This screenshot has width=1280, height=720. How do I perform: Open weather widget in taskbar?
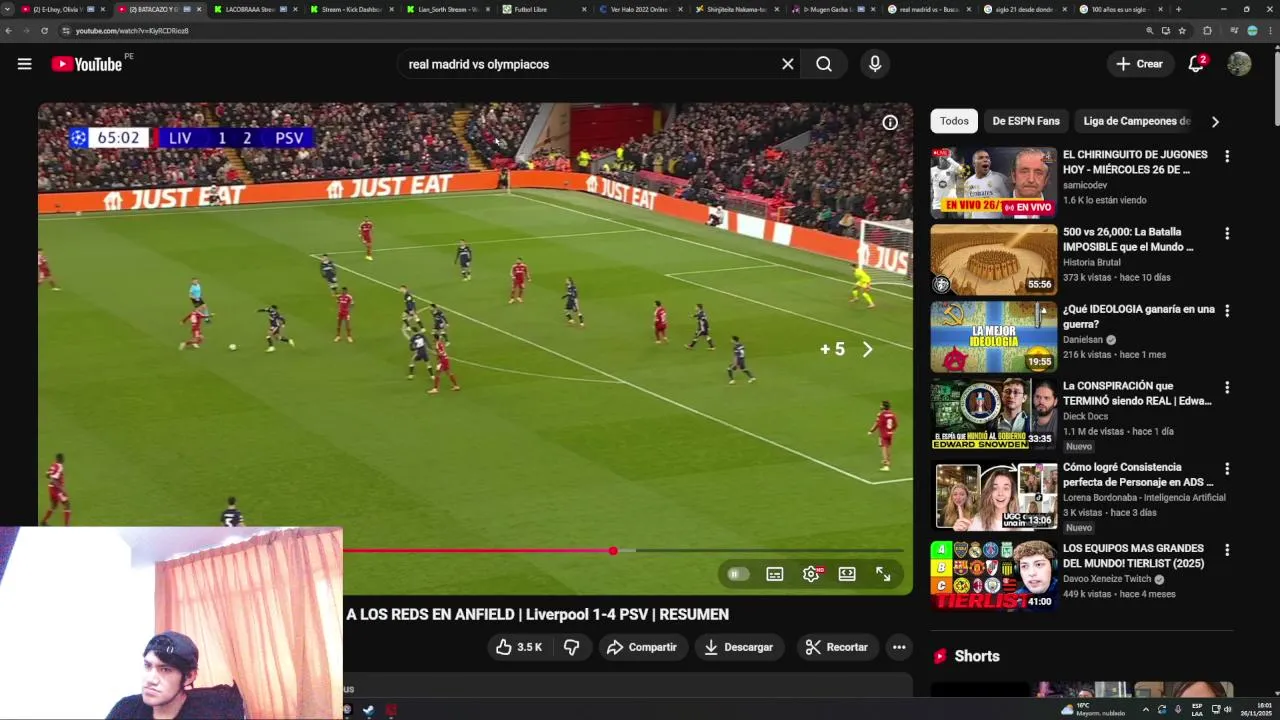(1094, 710)
